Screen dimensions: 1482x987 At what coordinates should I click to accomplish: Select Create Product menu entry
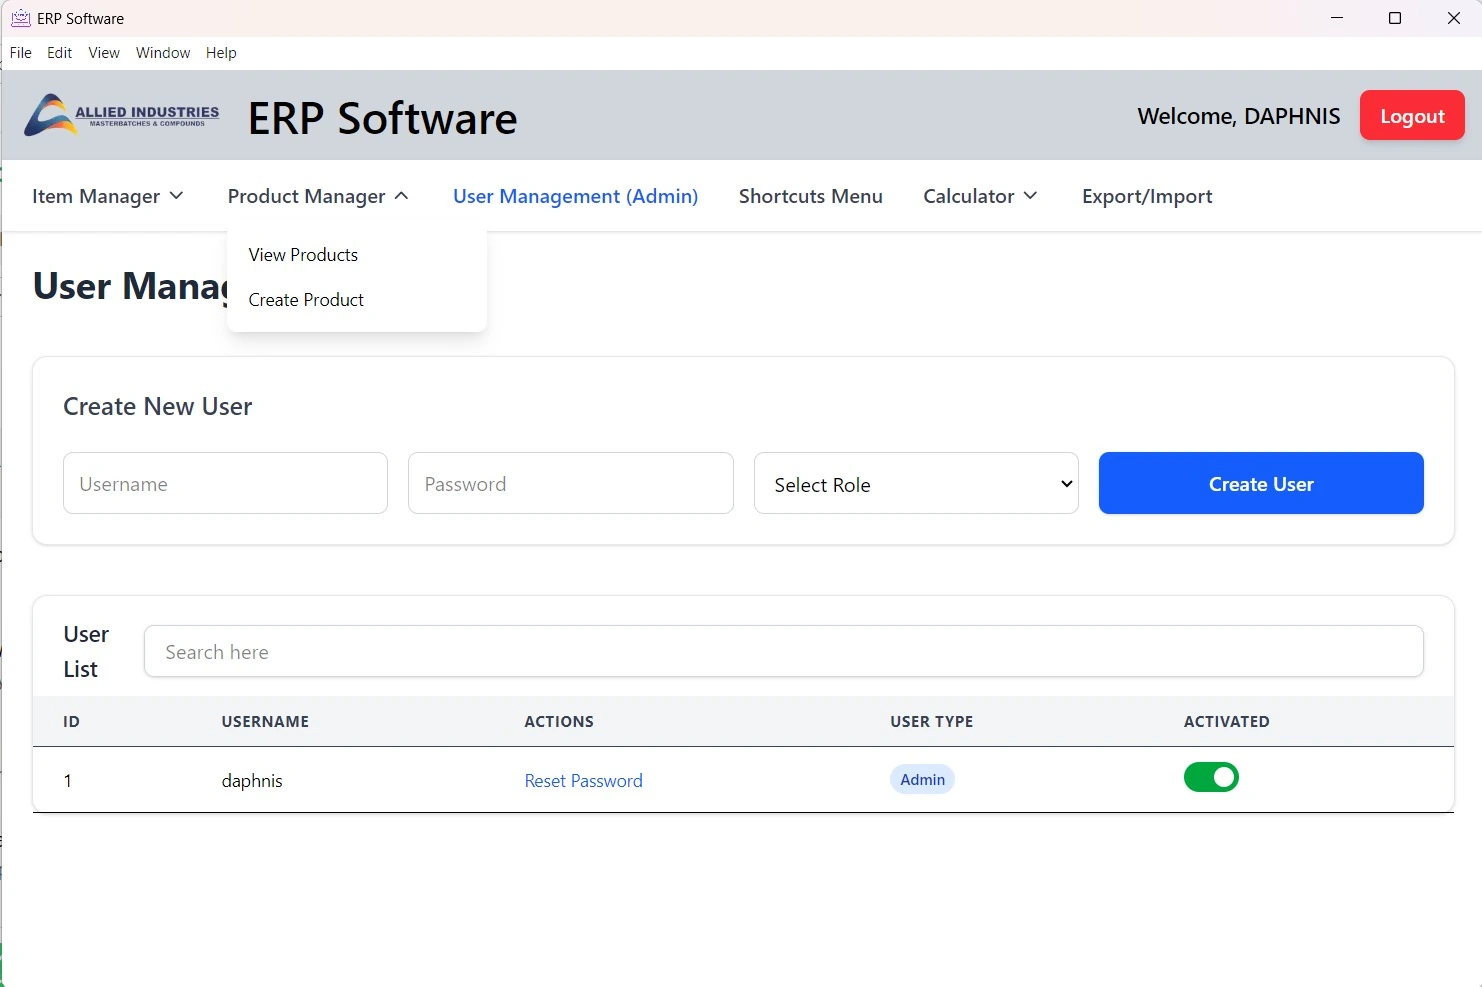[x=306, y=300]
